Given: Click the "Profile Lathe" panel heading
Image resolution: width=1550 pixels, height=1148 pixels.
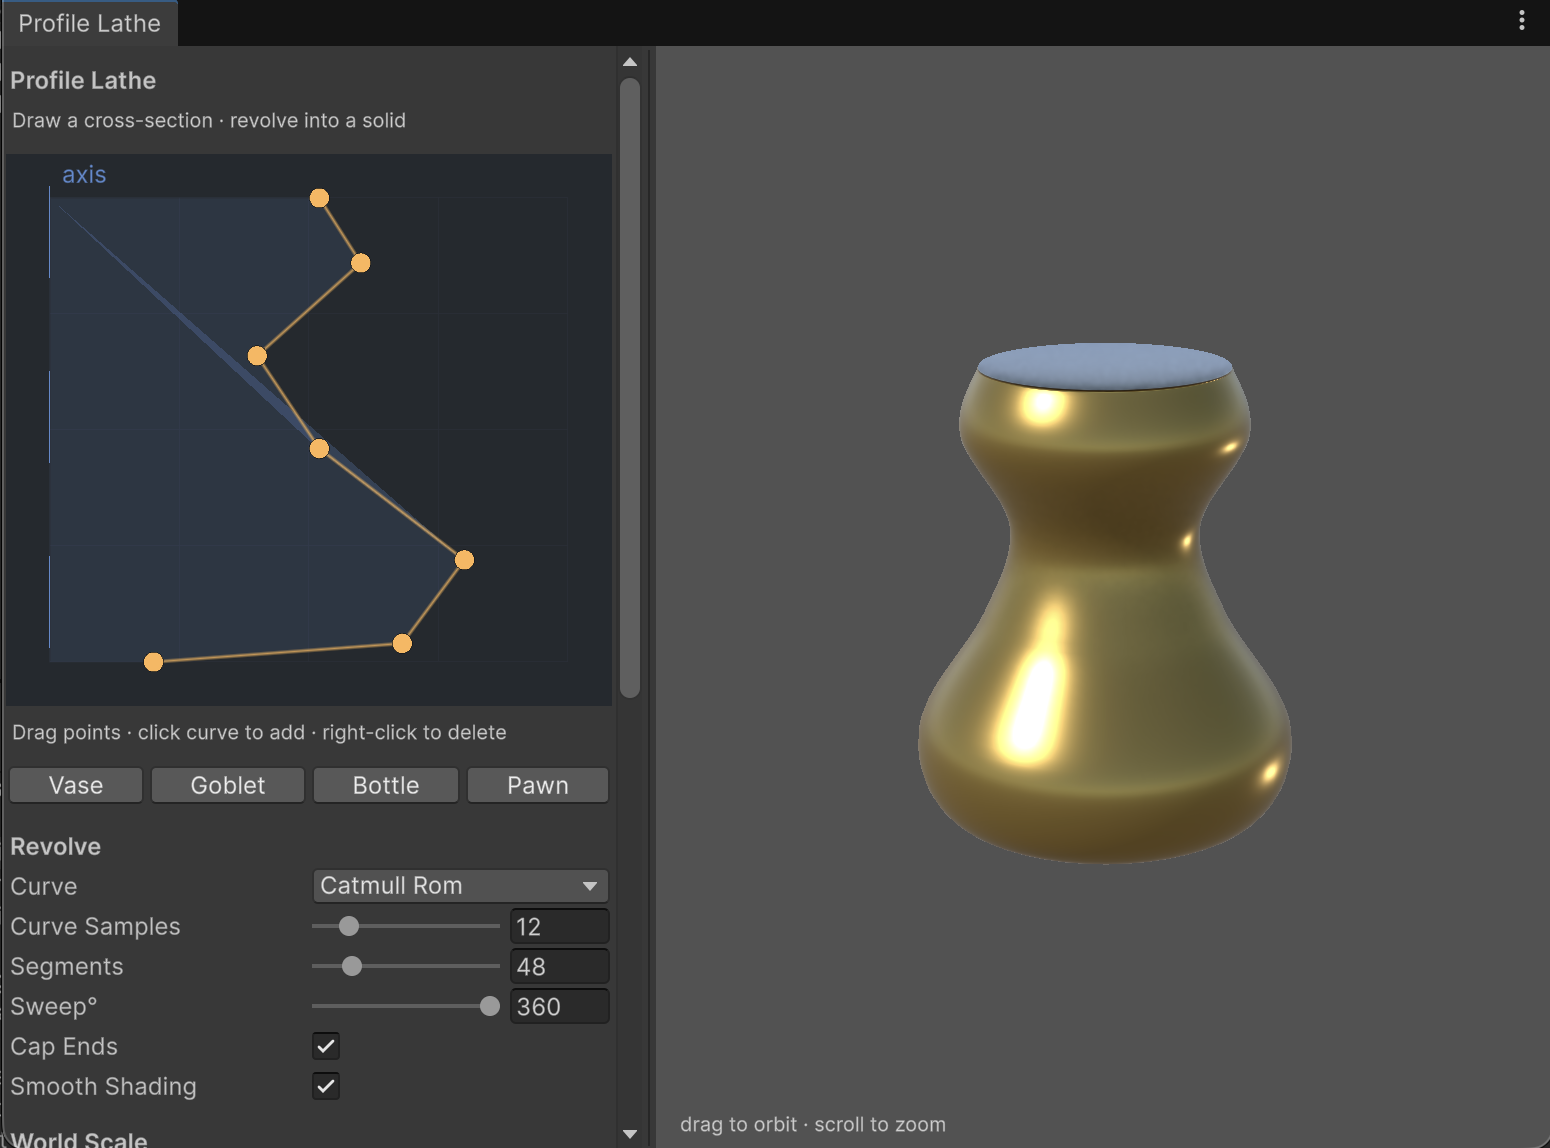Looking at the screenshot, I should tap(83, 80).
